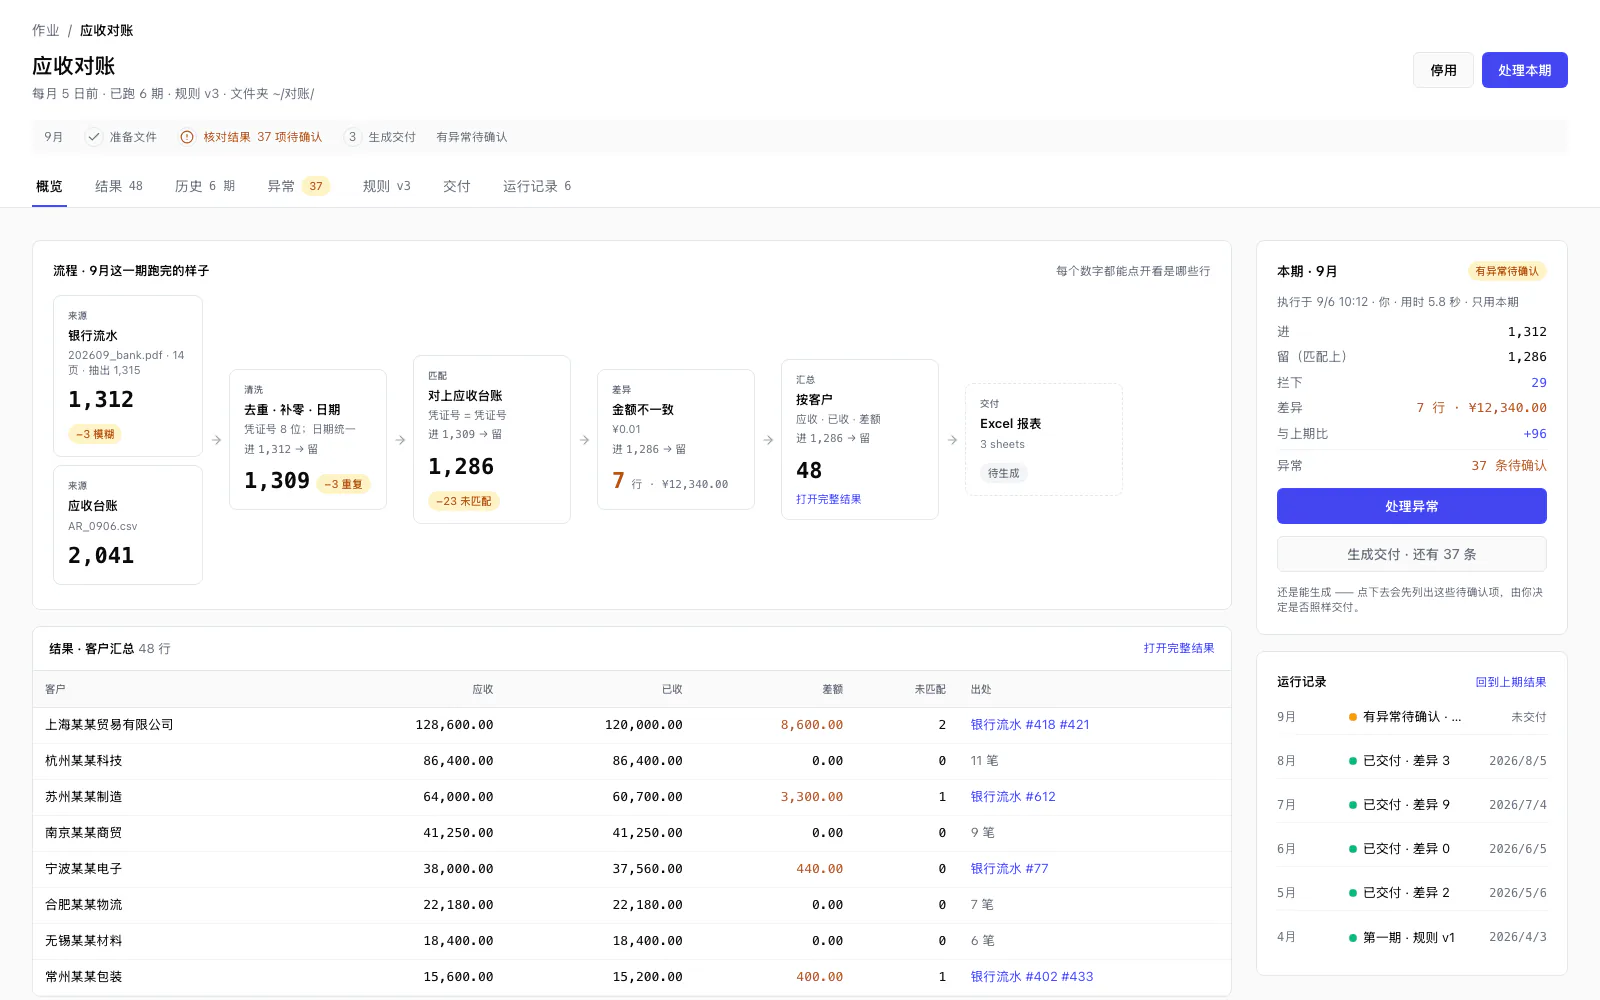This screenshot has width=1600, height=1000.
Task: Click the 未匹配 column header
Action: [930, 689]
